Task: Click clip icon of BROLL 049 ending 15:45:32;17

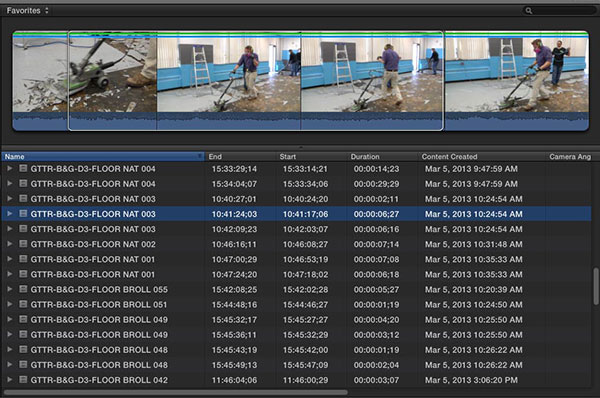Action: click(23, 319)
